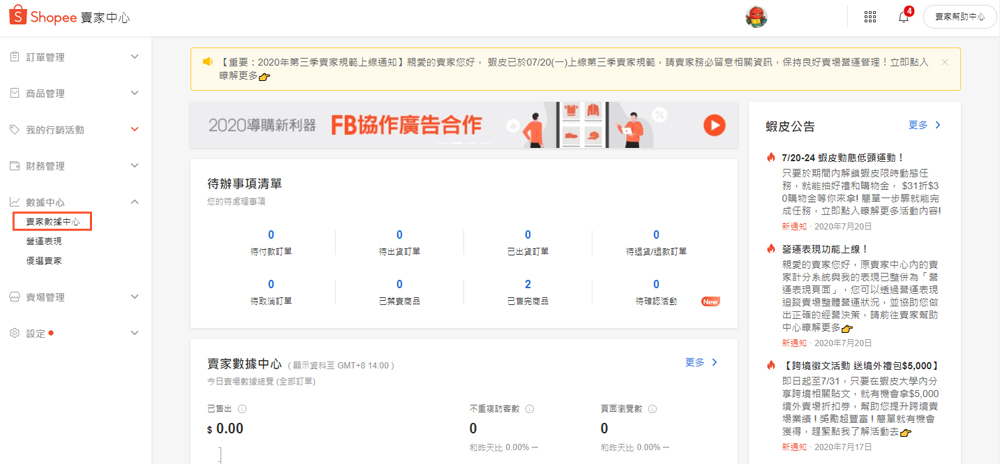Viewport: 1000px width, 470px height.
Task: Click the play button on the FB banner
Action: point(713,125)
